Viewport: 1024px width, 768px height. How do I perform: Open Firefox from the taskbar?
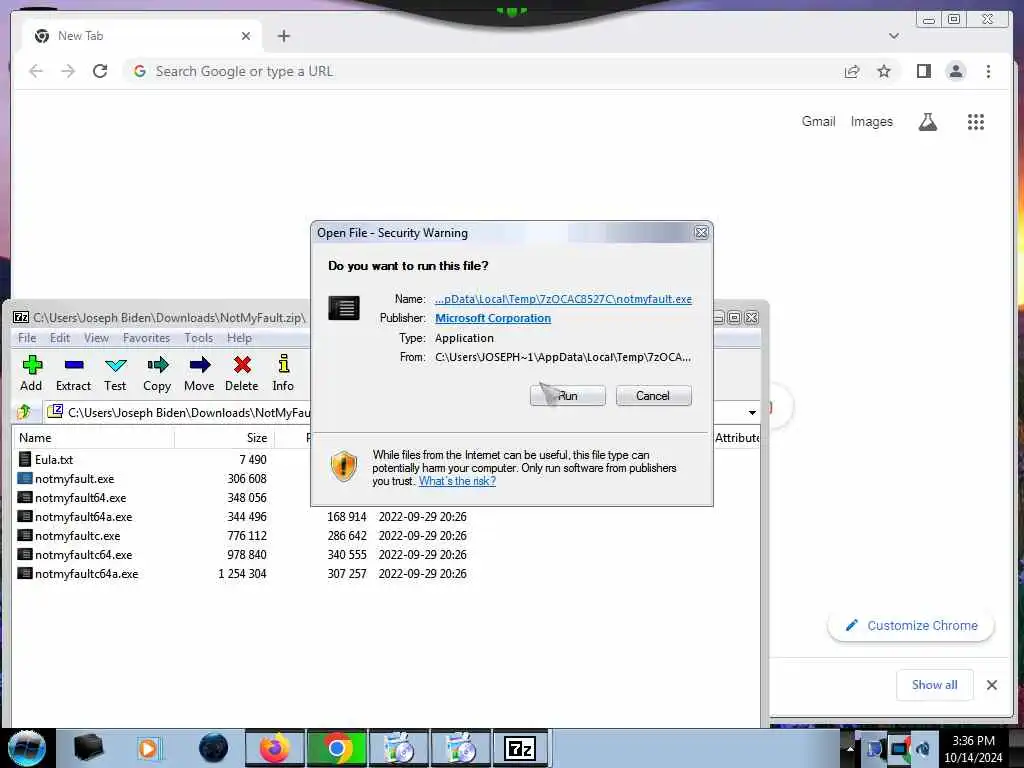274,748
